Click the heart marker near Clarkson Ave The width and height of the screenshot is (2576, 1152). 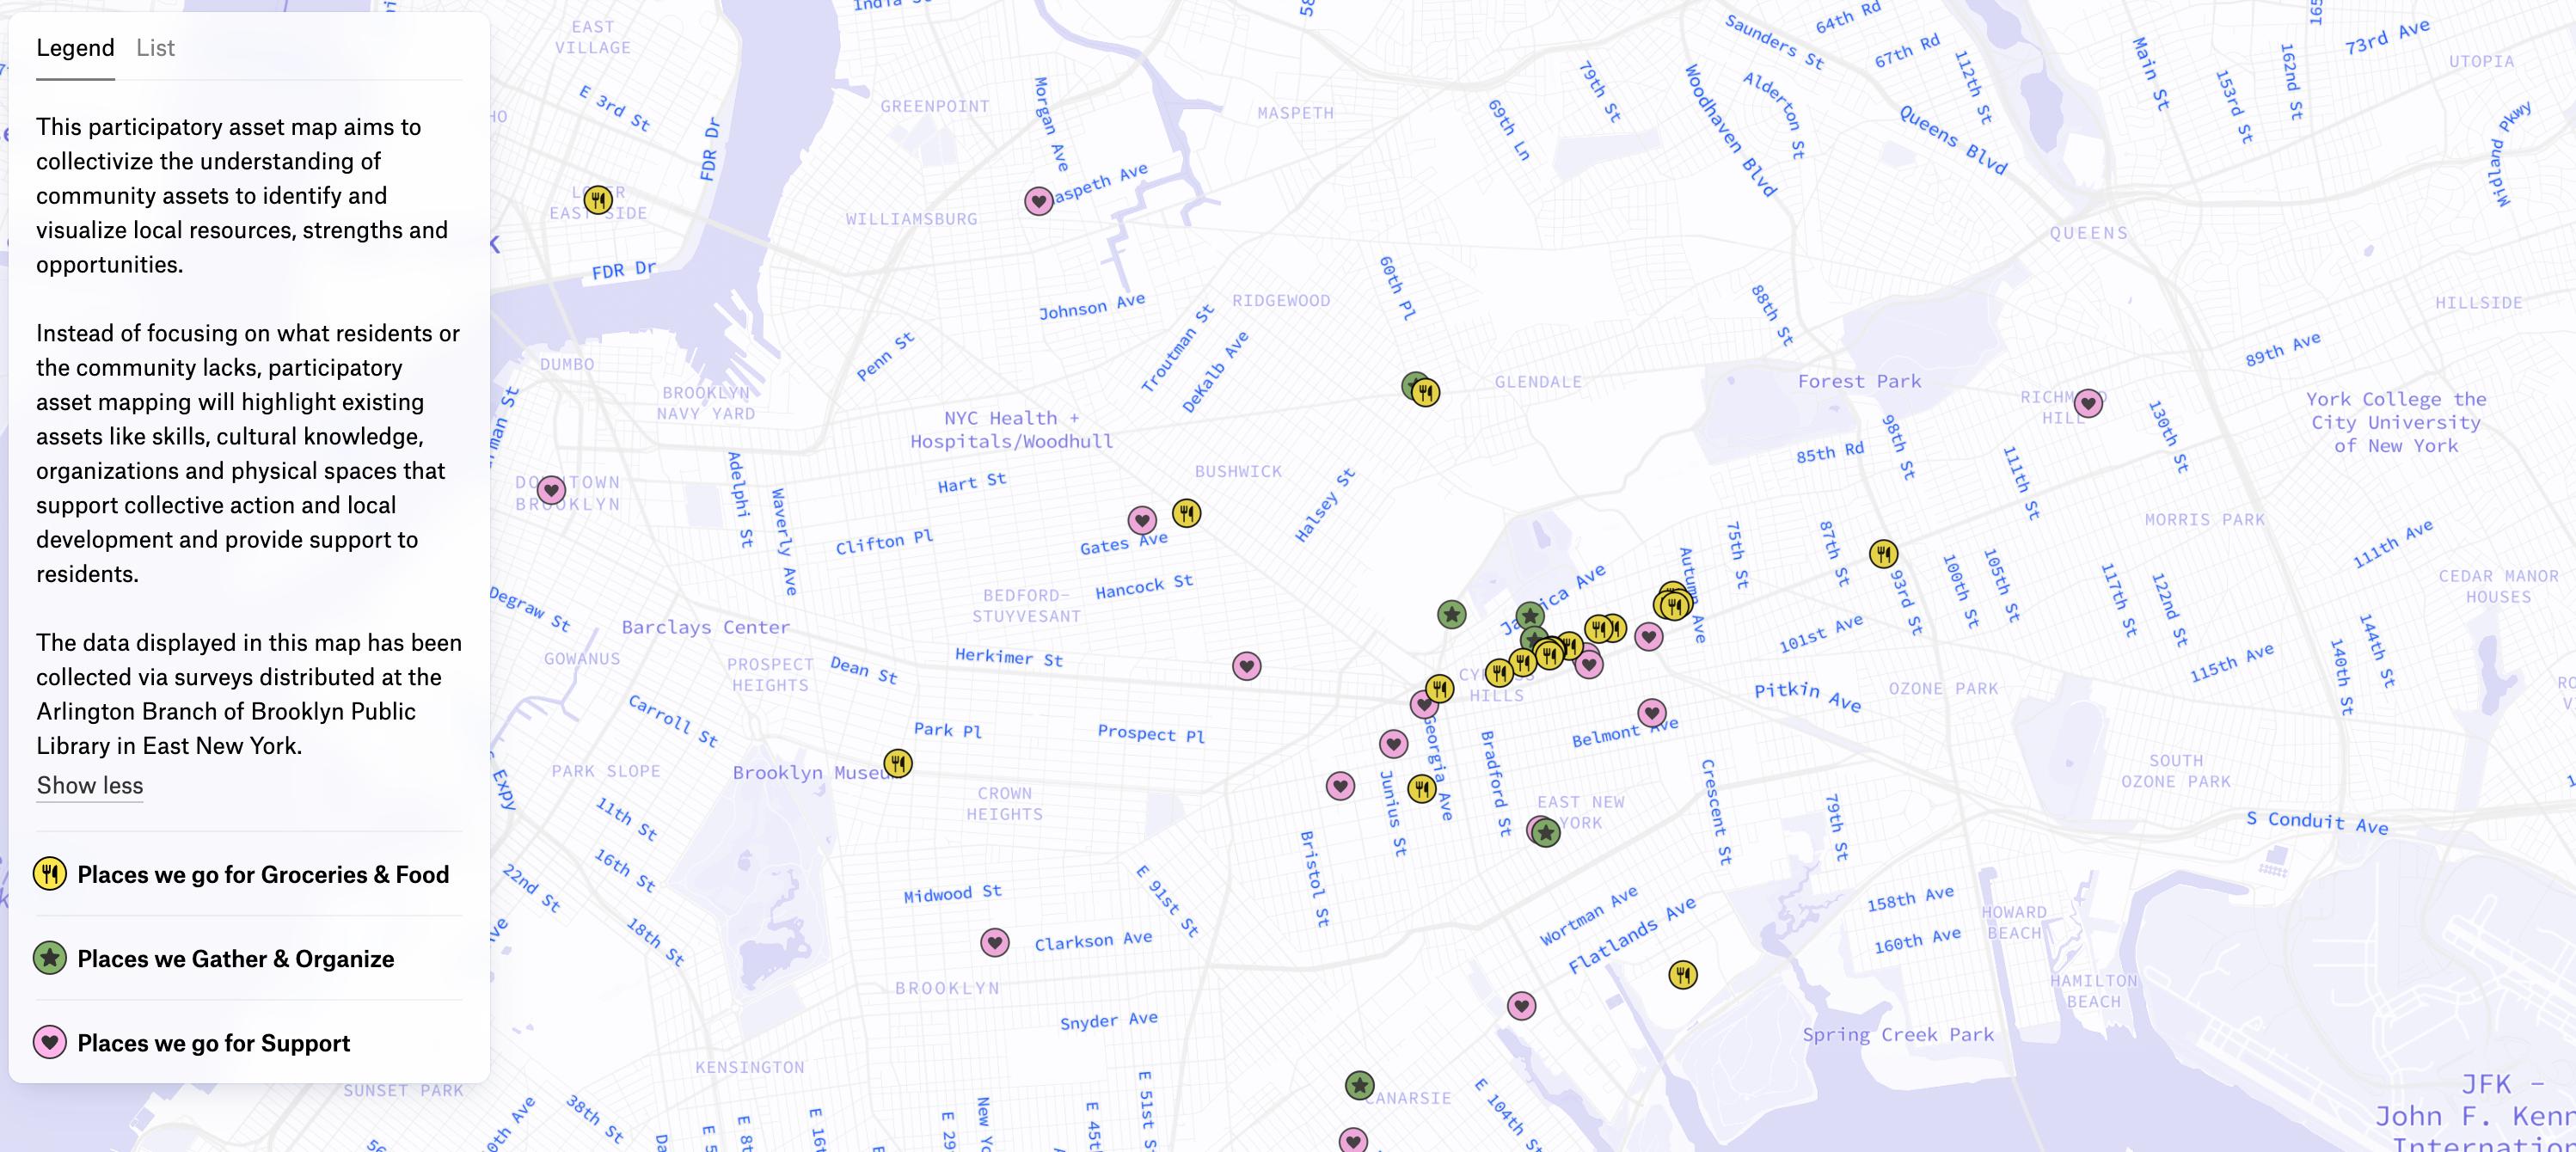(994, 942)
